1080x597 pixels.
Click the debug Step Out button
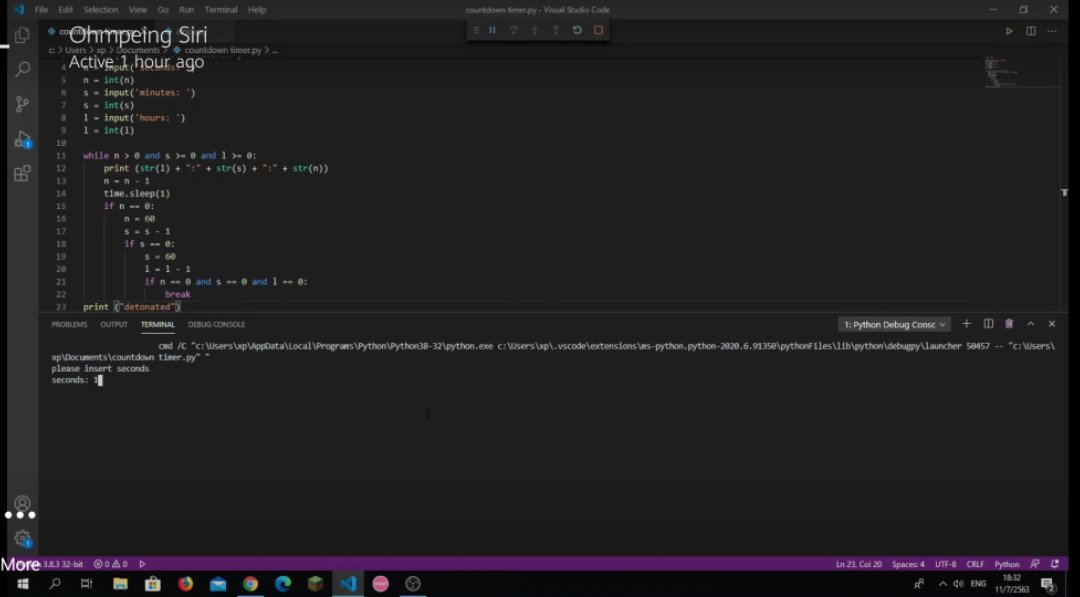point(556,30)
